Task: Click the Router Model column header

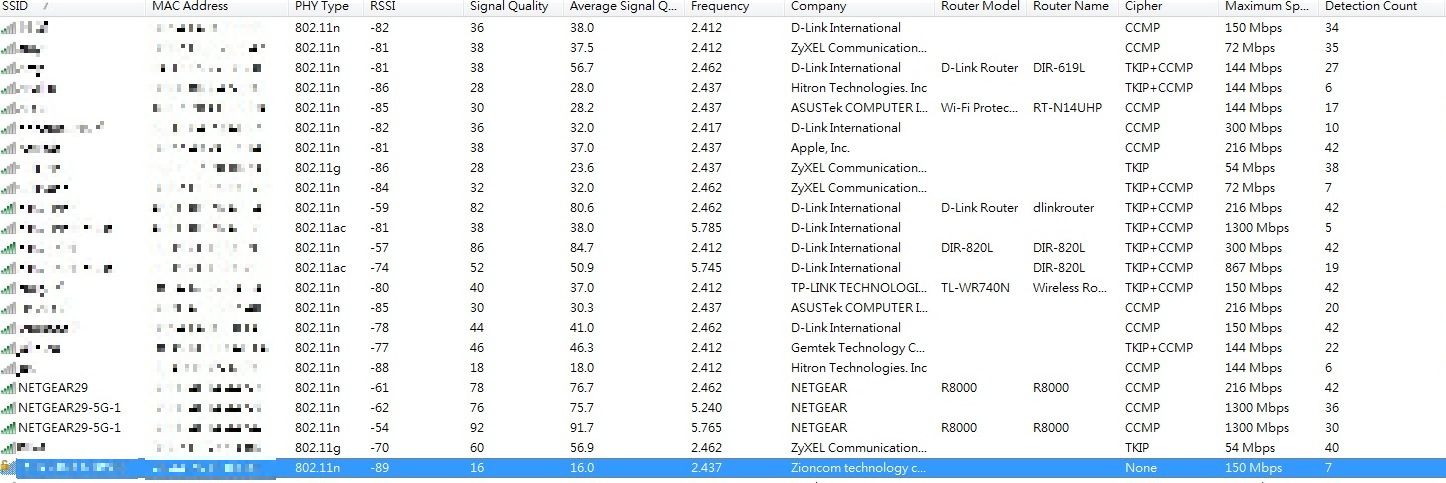Action: [x=979, y=7]
